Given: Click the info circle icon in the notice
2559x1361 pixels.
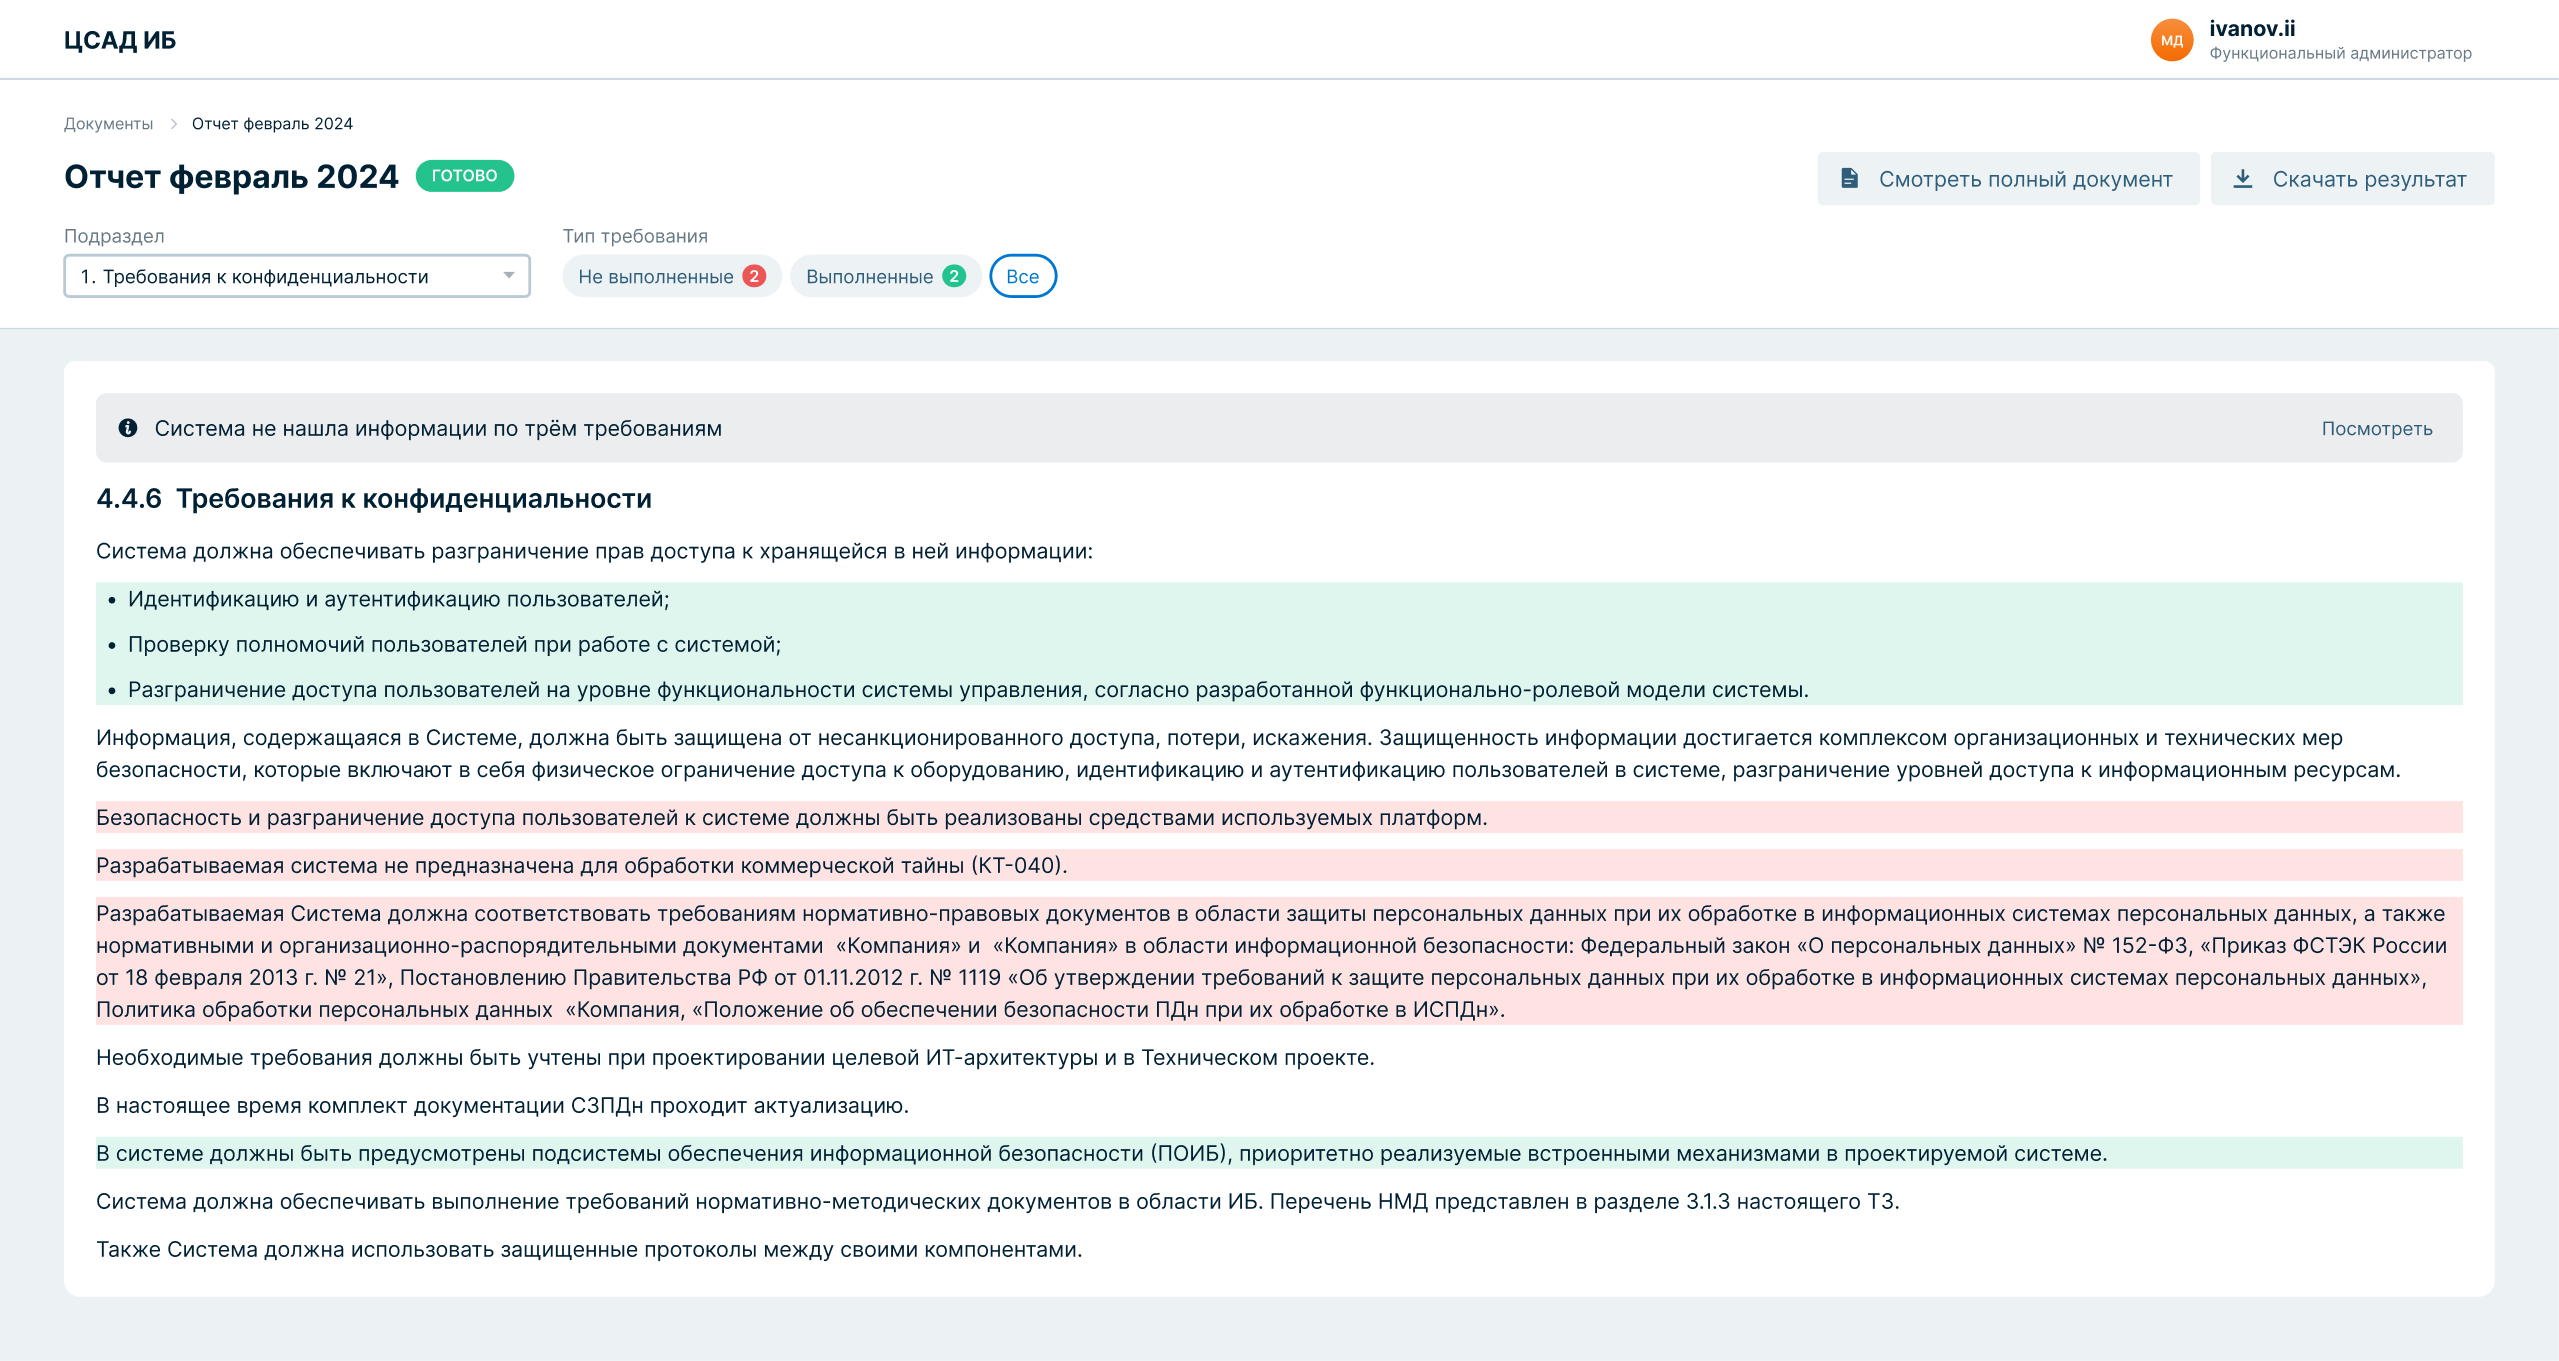Looking at the screenshot, I should click(128, 428).
